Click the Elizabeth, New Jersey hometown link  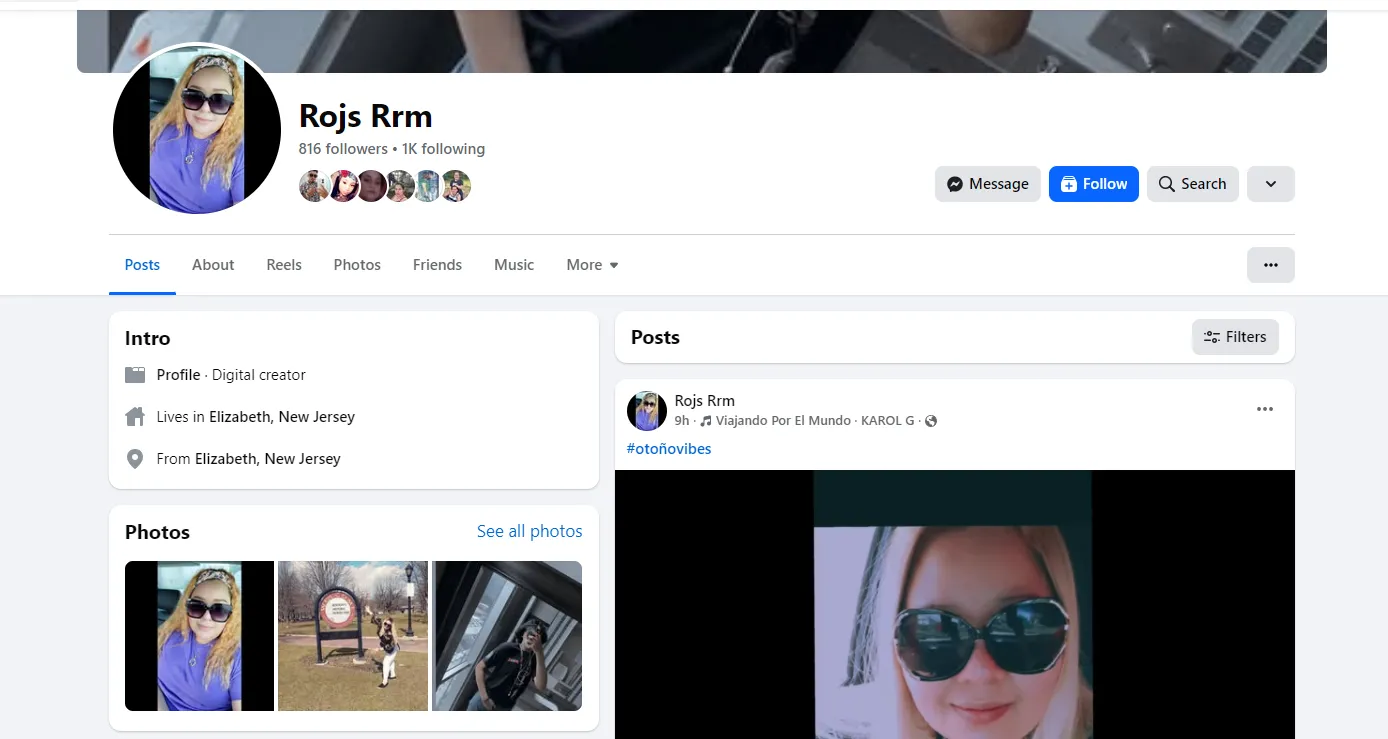pos(268,459)
